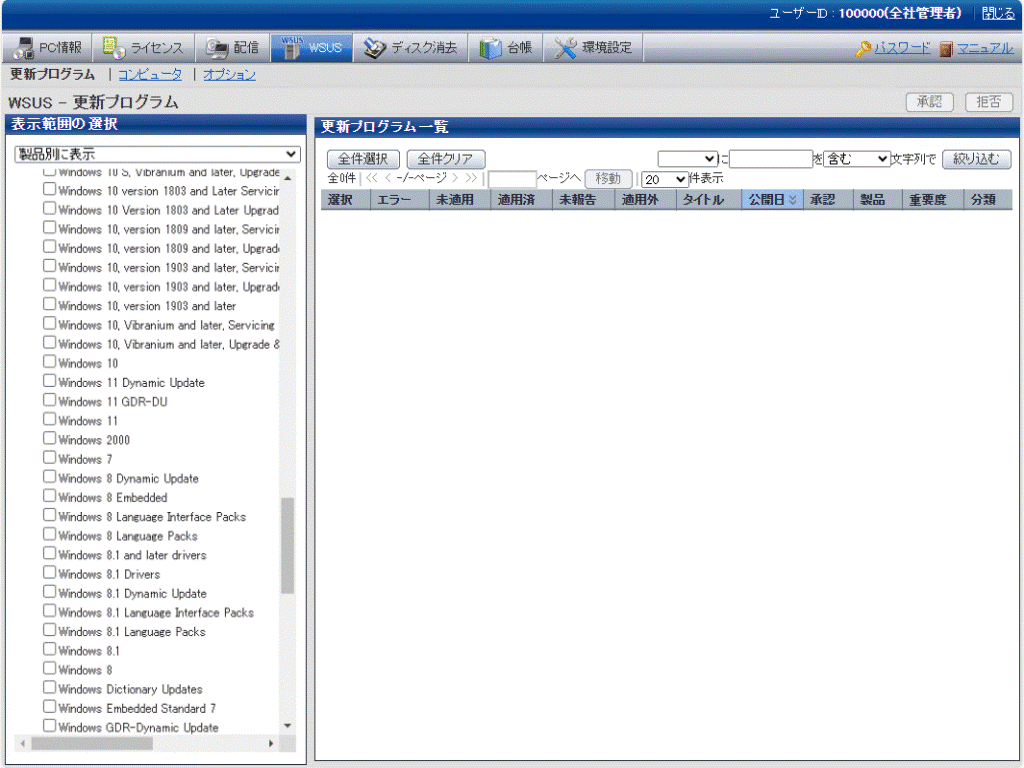
Task: Click the product list horizontal scrollbar thumb
Action: [92, 743]
